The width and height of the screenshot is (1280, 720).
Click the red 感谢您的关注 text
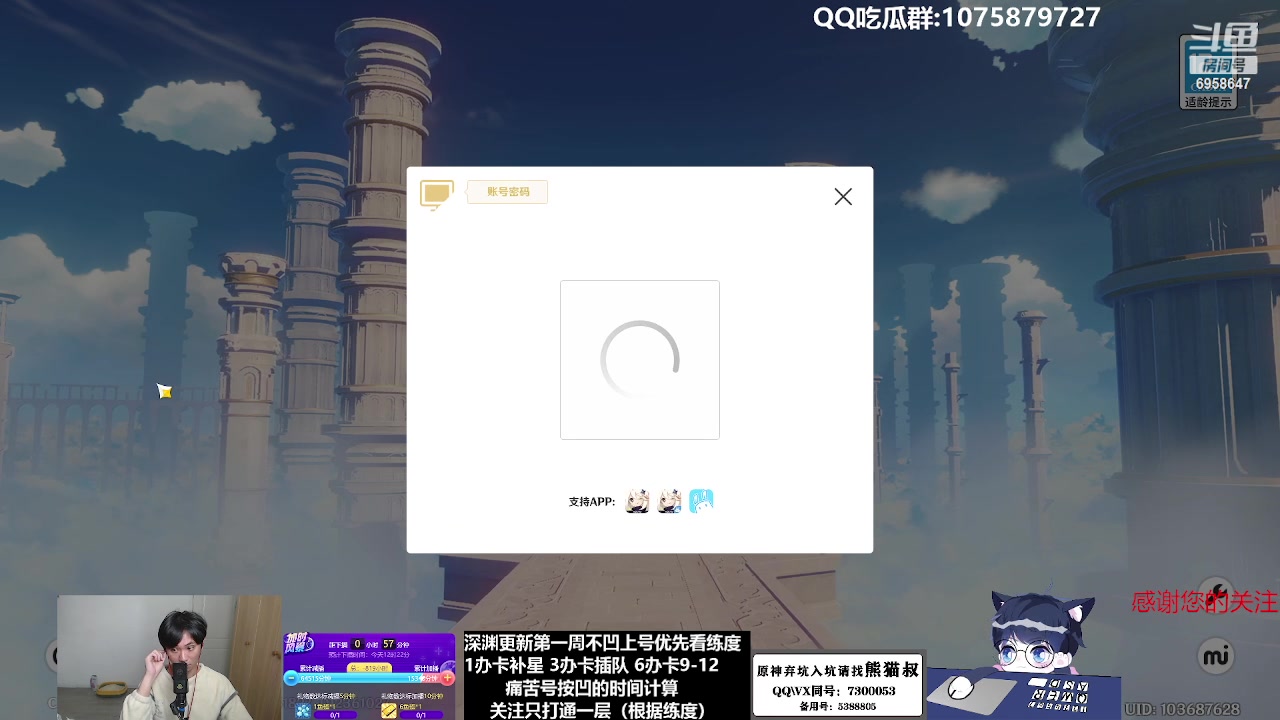1204,602
